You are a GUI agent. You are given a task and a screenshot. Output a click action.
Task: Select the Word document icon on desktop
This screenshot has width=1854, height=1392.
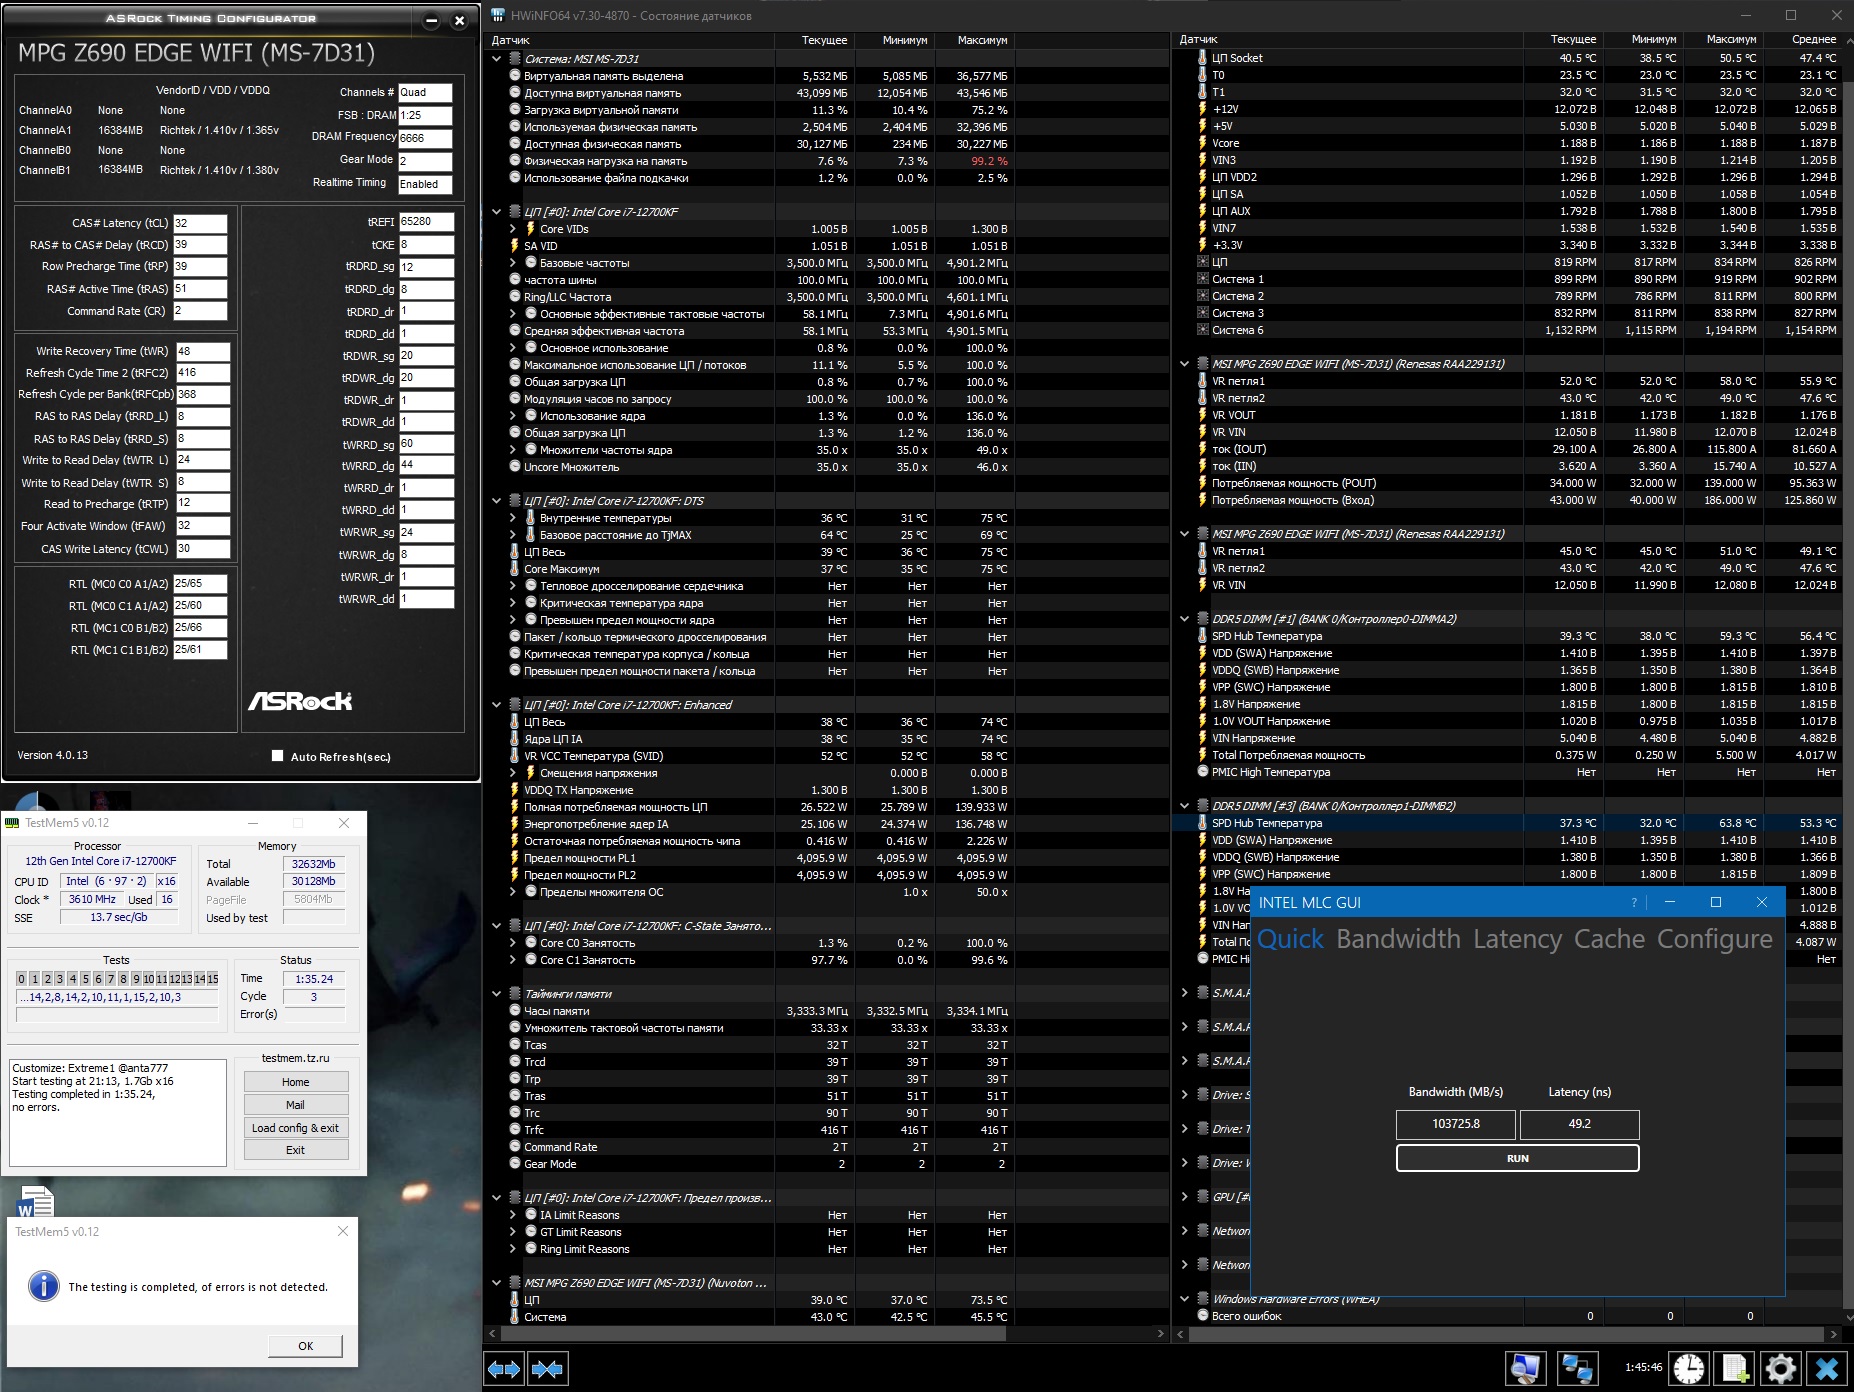(35, 1200)
